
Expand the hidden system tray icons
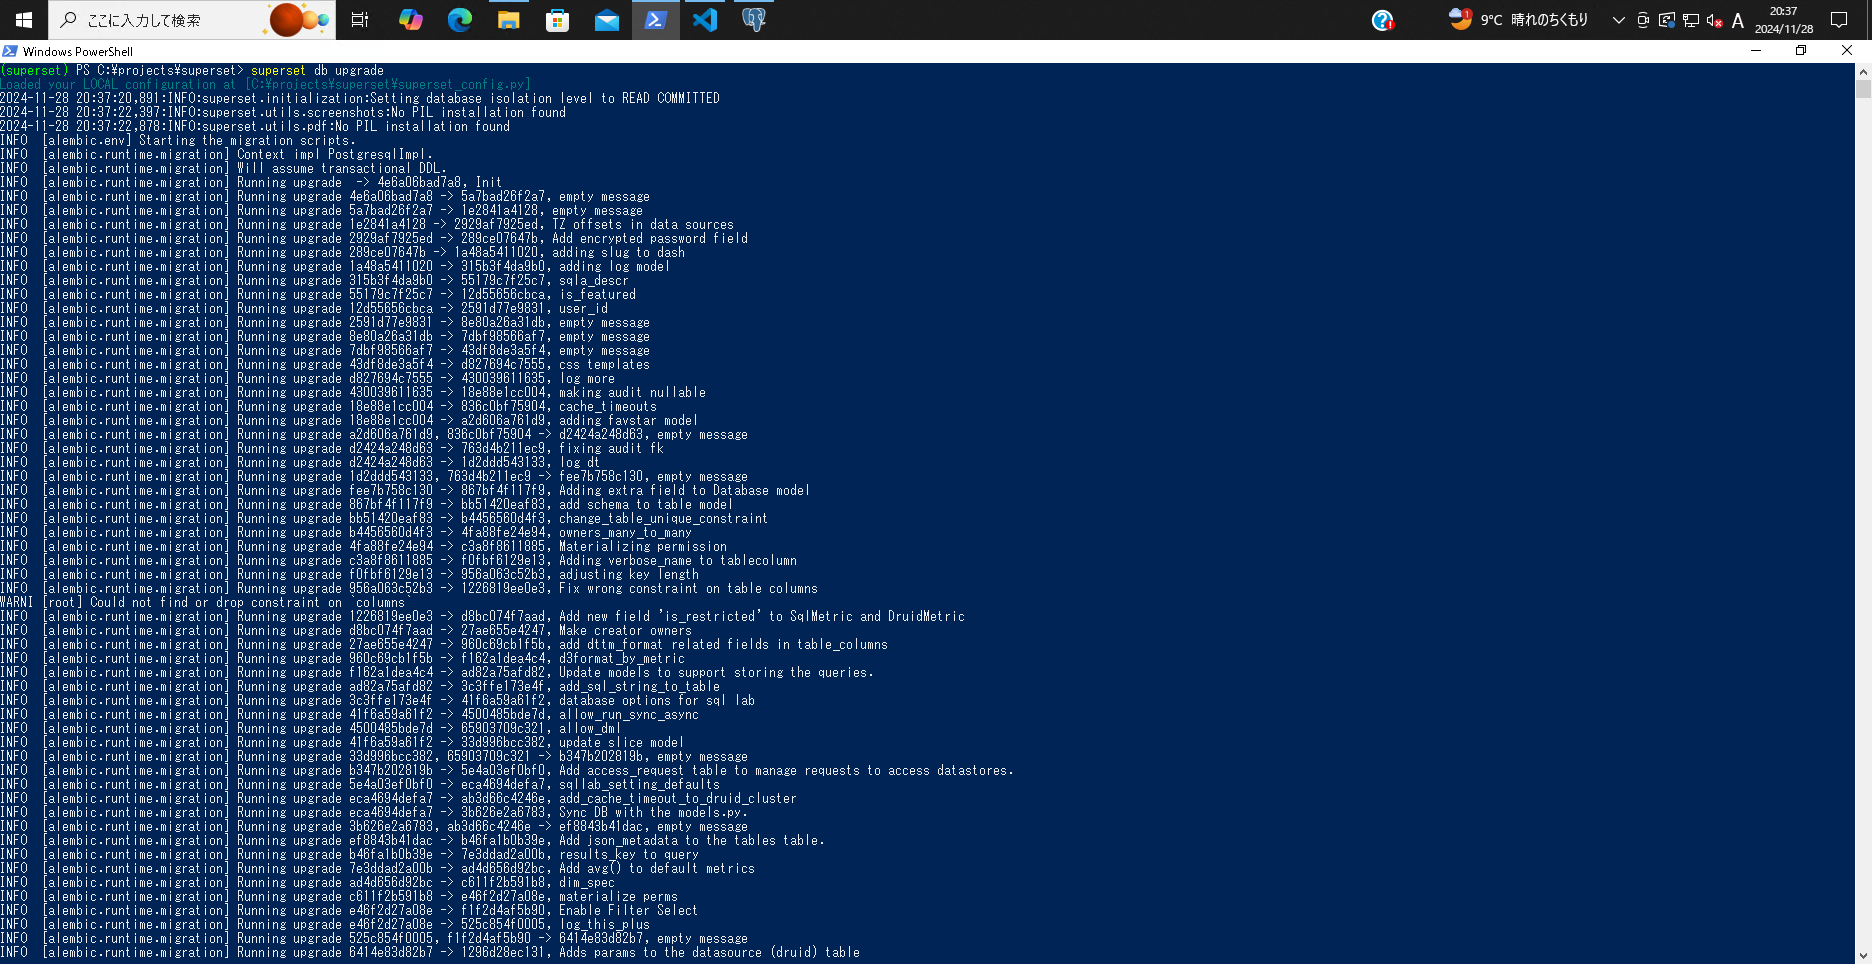(x=1618, y=20)
